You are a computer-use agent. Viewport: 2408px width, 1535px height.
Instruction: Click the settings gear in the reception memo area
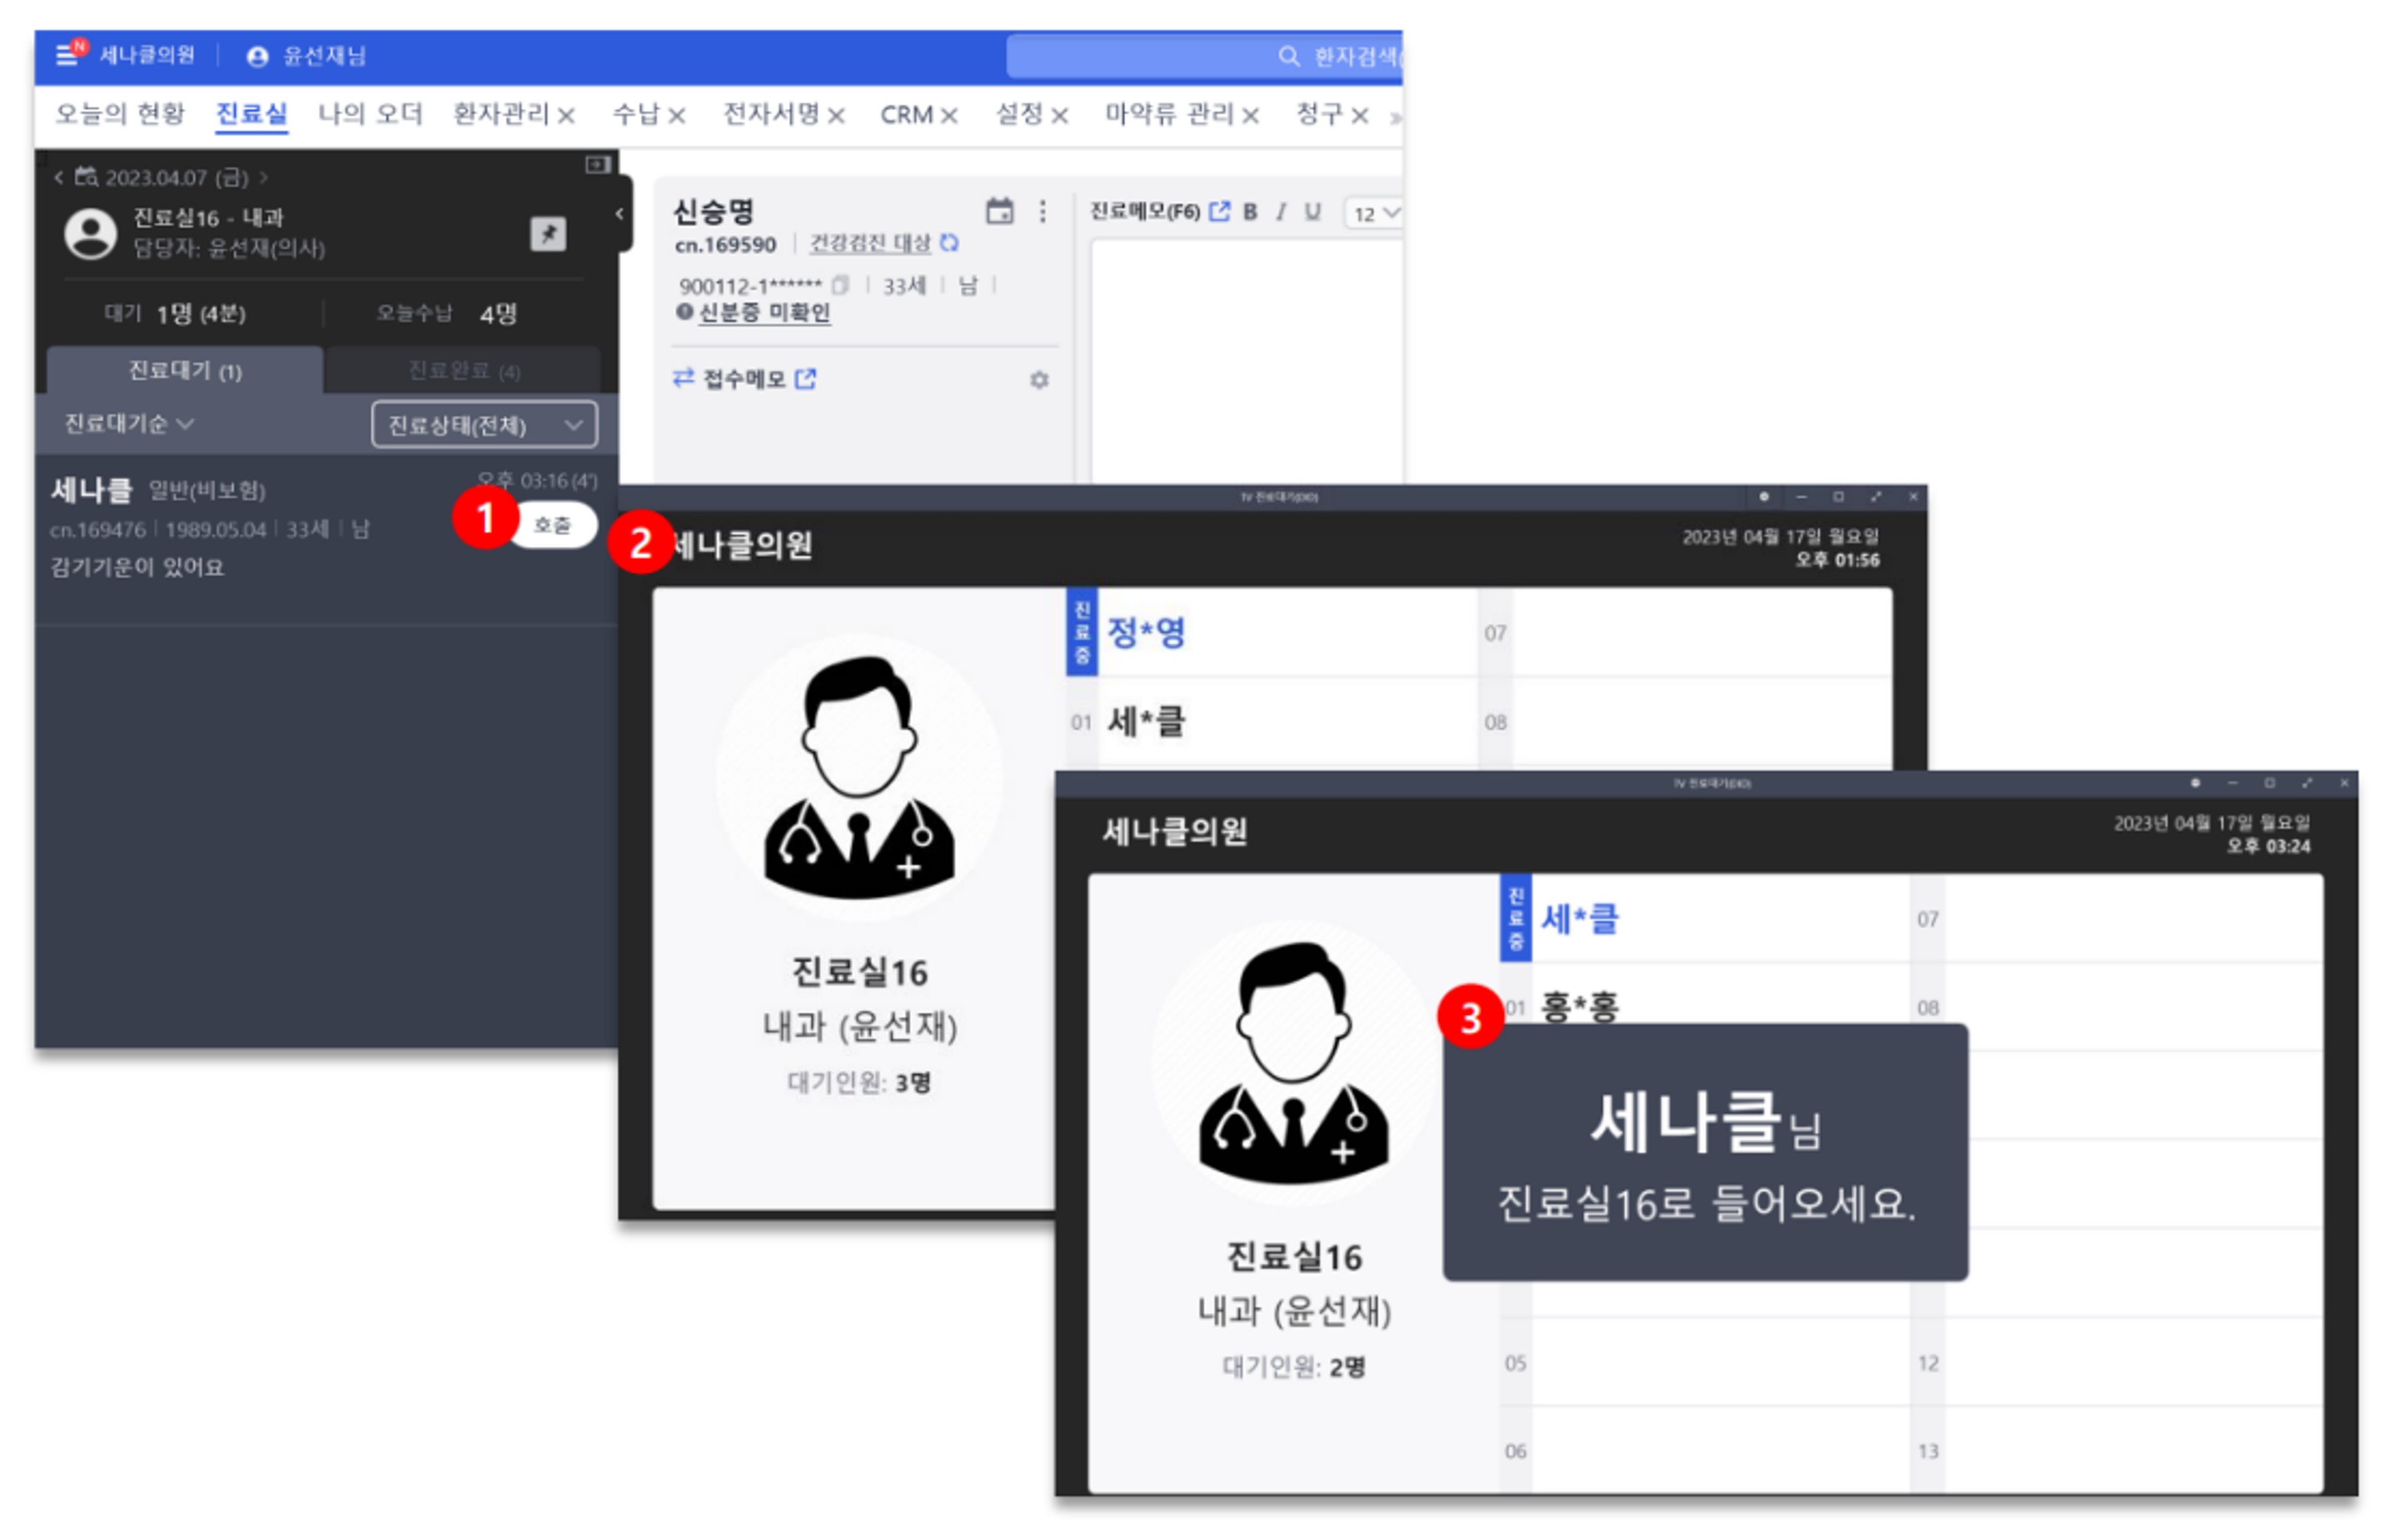click(x=1041, y=381)
